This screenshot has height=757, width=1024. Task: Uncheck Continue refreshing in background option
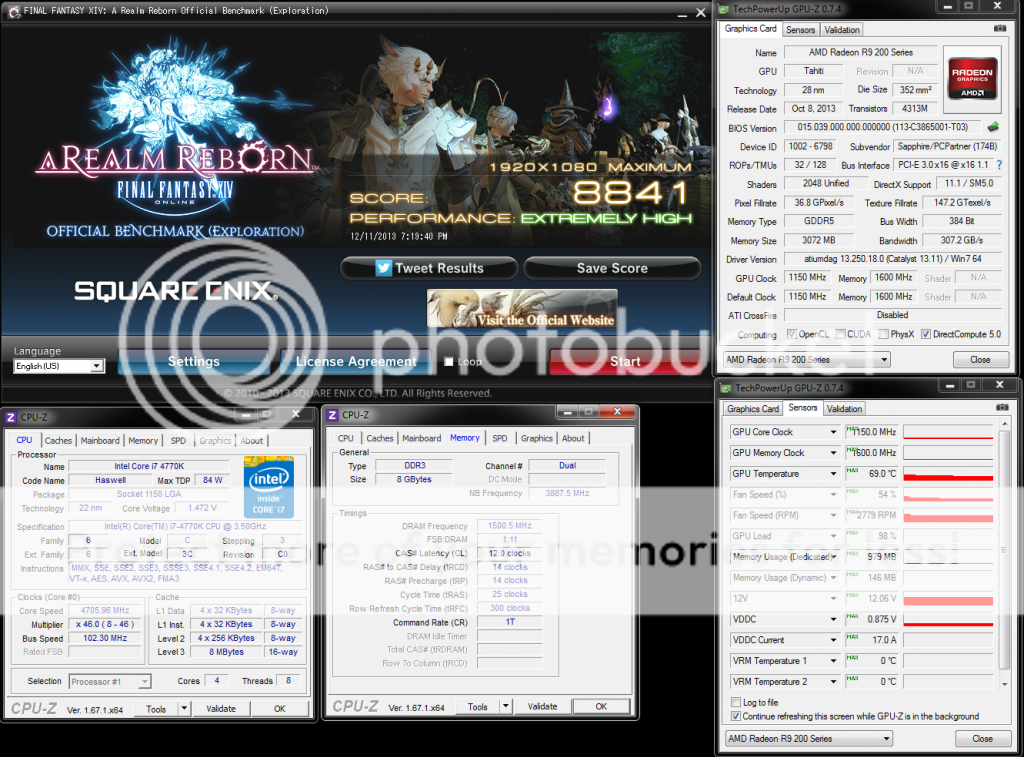click(x=737, y=716)
